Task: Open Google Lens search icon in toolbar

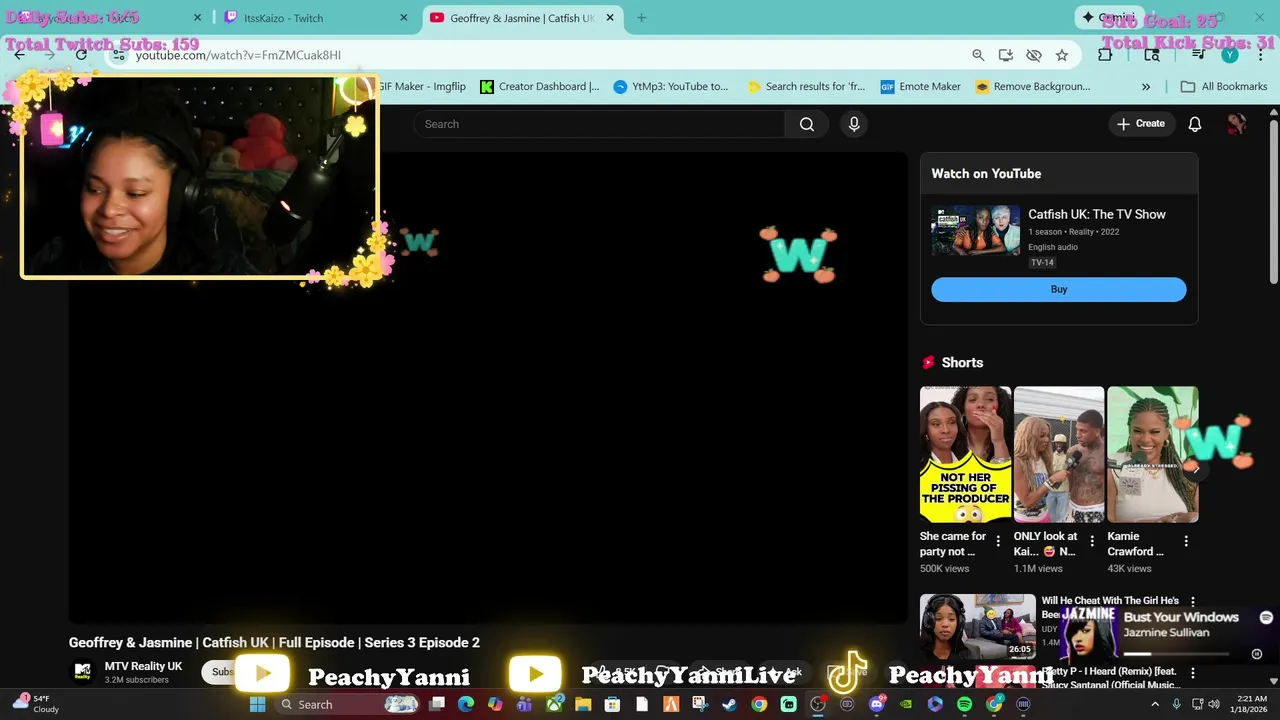Action: pos(1153,55)
